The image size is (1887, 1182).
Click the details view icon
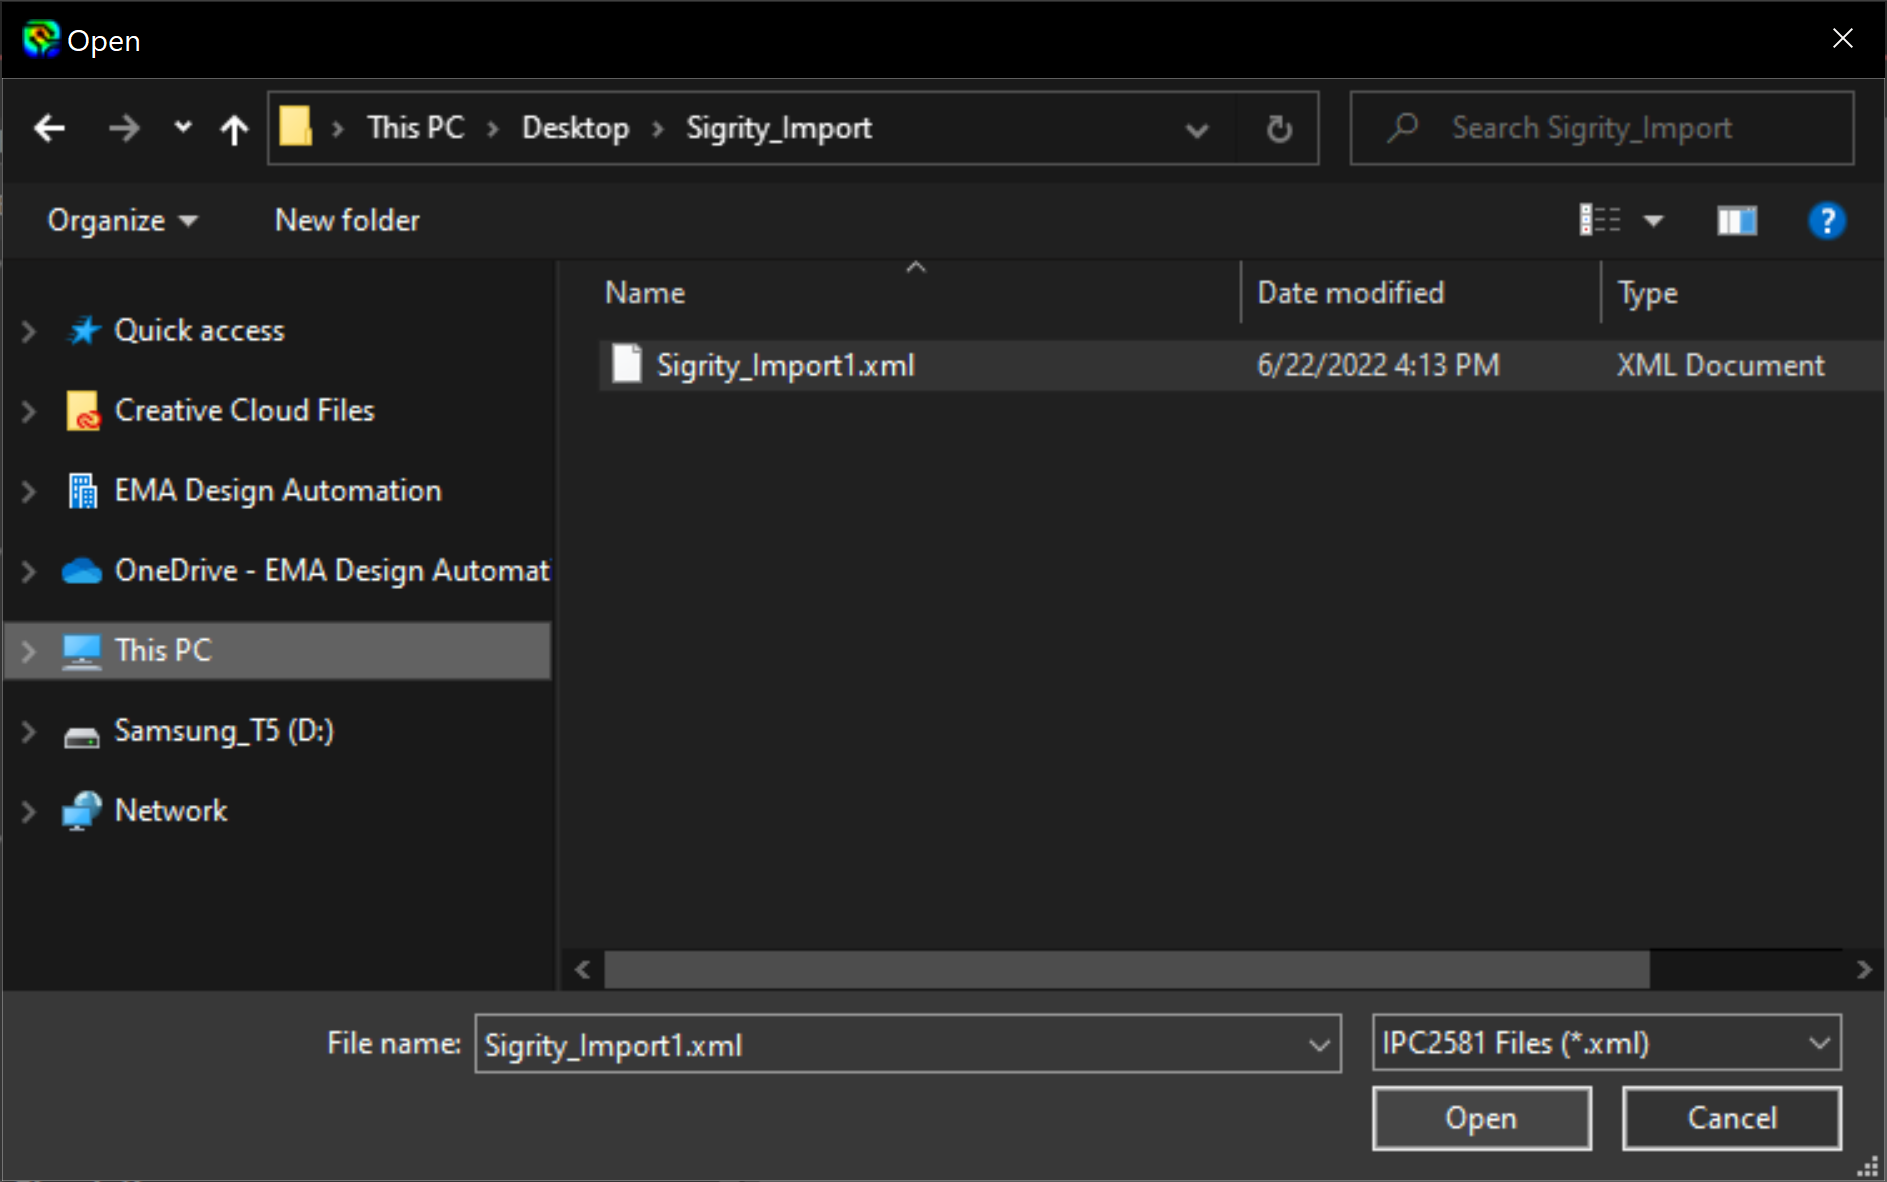[x=1600, y=220]
